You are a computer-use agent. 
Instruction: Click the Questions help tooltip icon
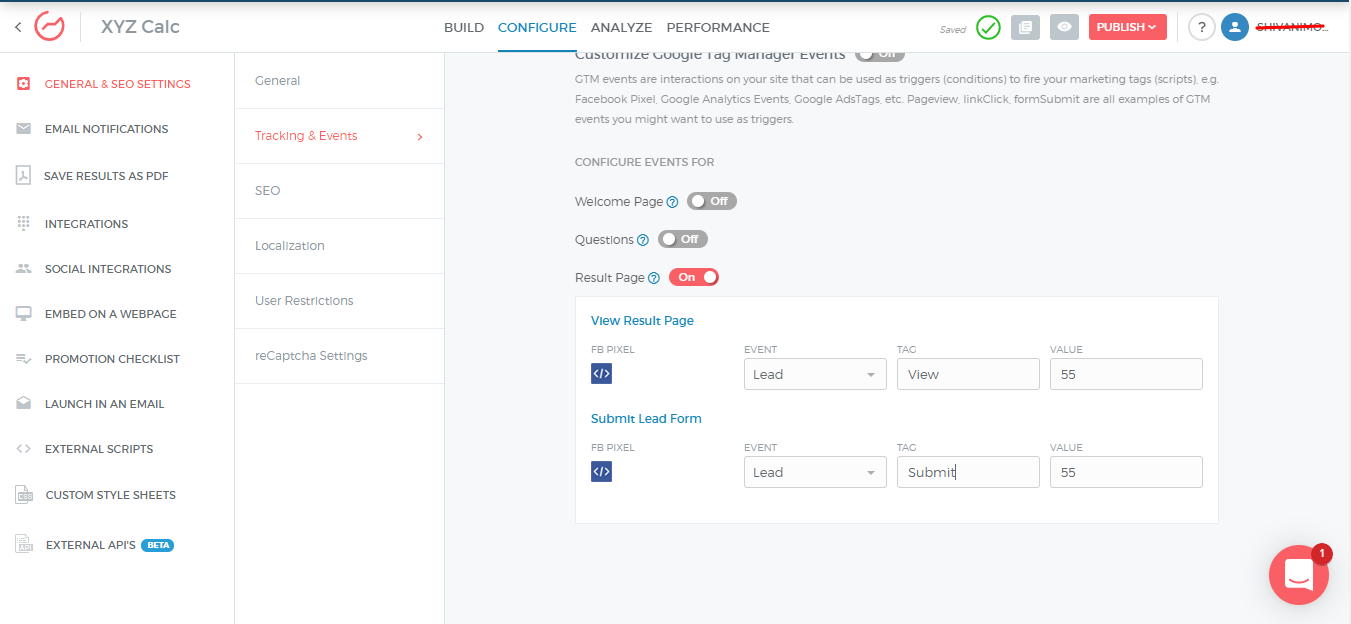(643, 240)
